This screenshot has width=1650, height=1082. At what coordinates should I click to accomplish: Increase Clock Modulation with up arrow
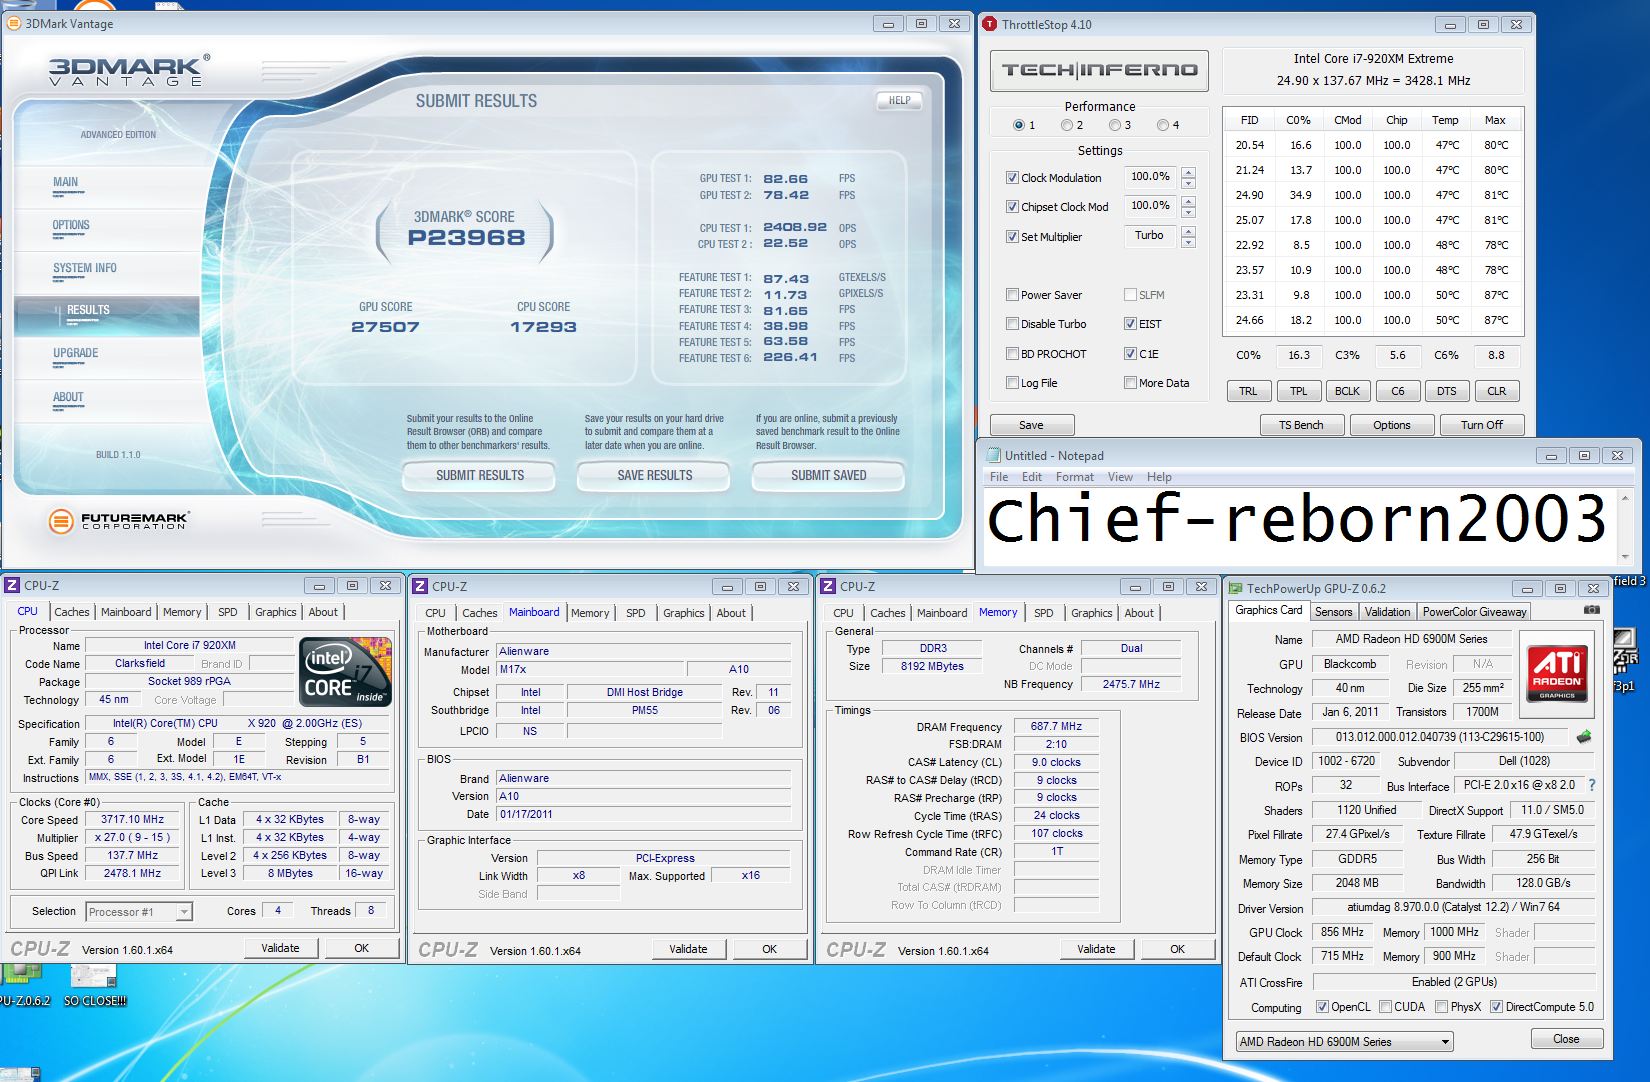tap(1188, 172)
